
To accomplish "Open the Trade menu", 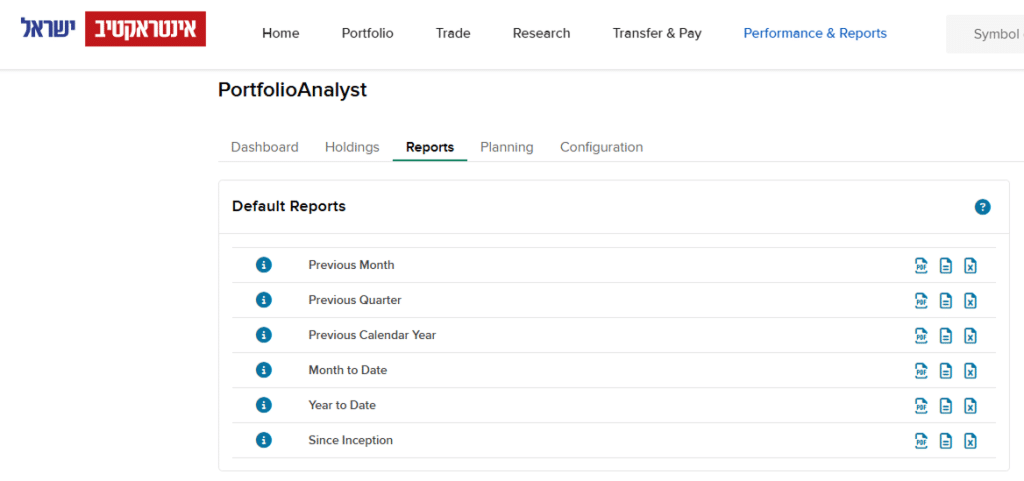I will pos(453,33).
